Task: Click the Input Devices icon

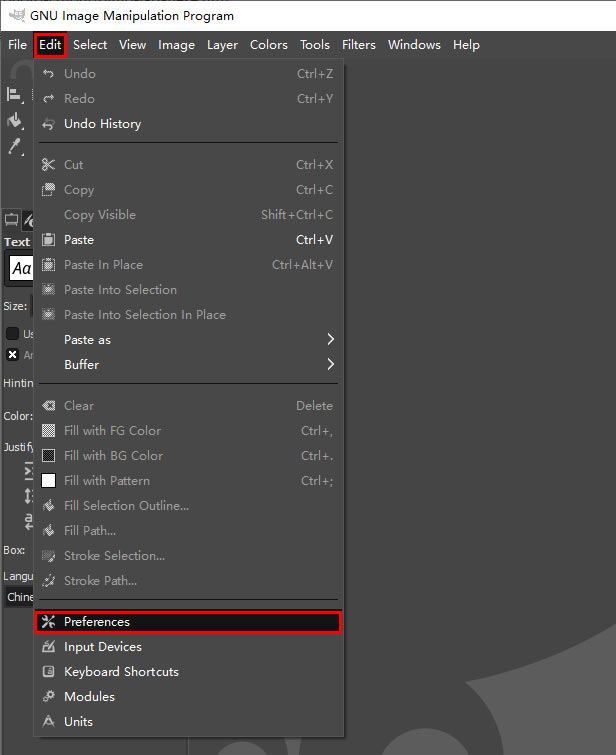Action: [48, 647]
